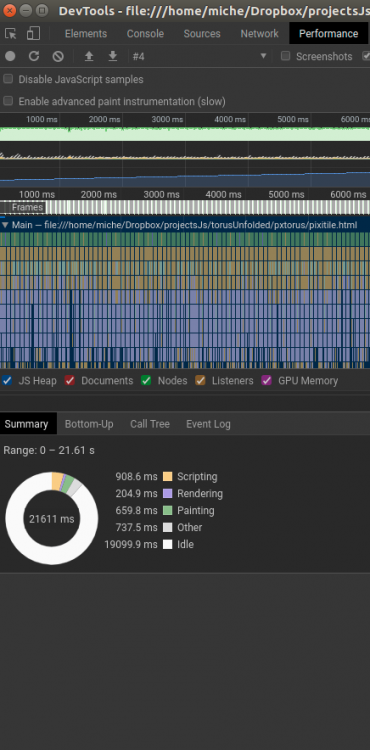Switch to the Network tab
This screenshot has width=370, height=750.
[x=260, y=33]
